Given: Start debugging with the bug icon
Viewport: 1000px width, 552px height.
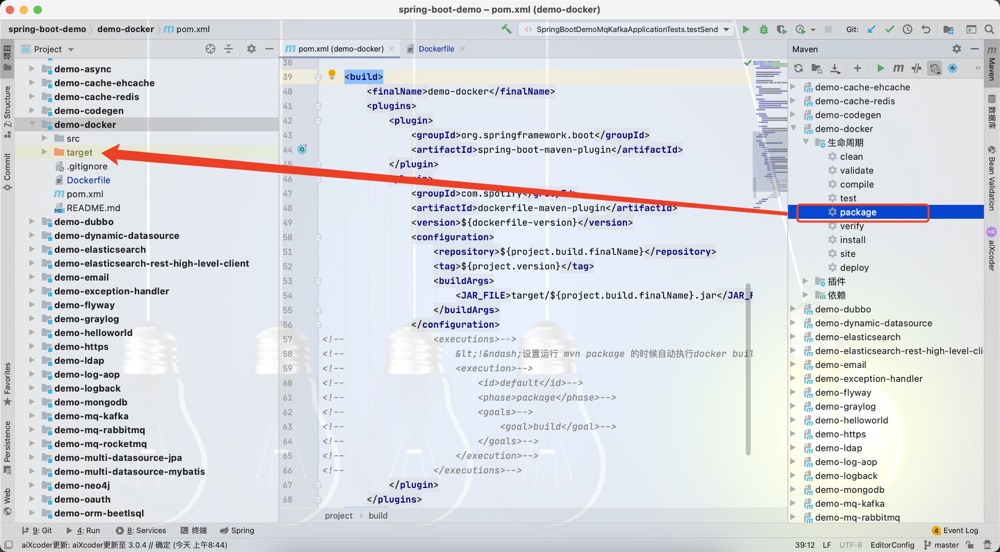Looking at the screenshot, I should coord(763,29).
